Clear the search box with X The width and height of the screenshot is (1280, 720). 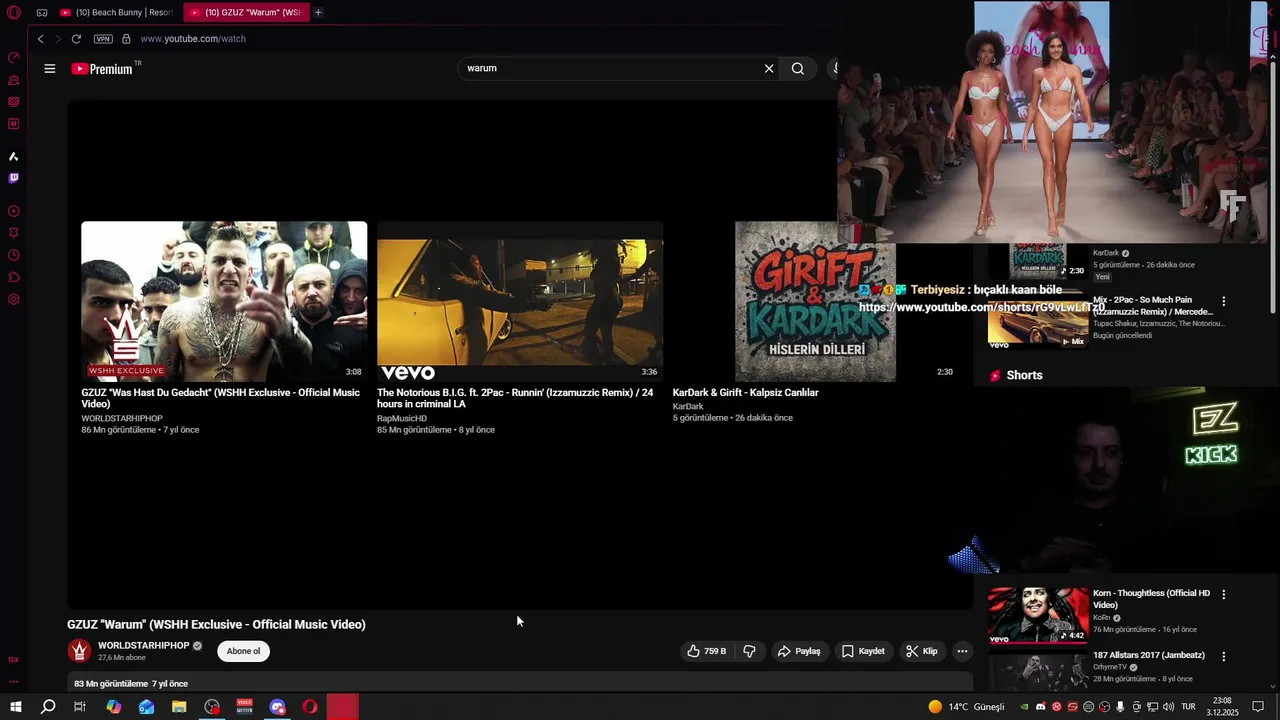(x=768, y=68)
